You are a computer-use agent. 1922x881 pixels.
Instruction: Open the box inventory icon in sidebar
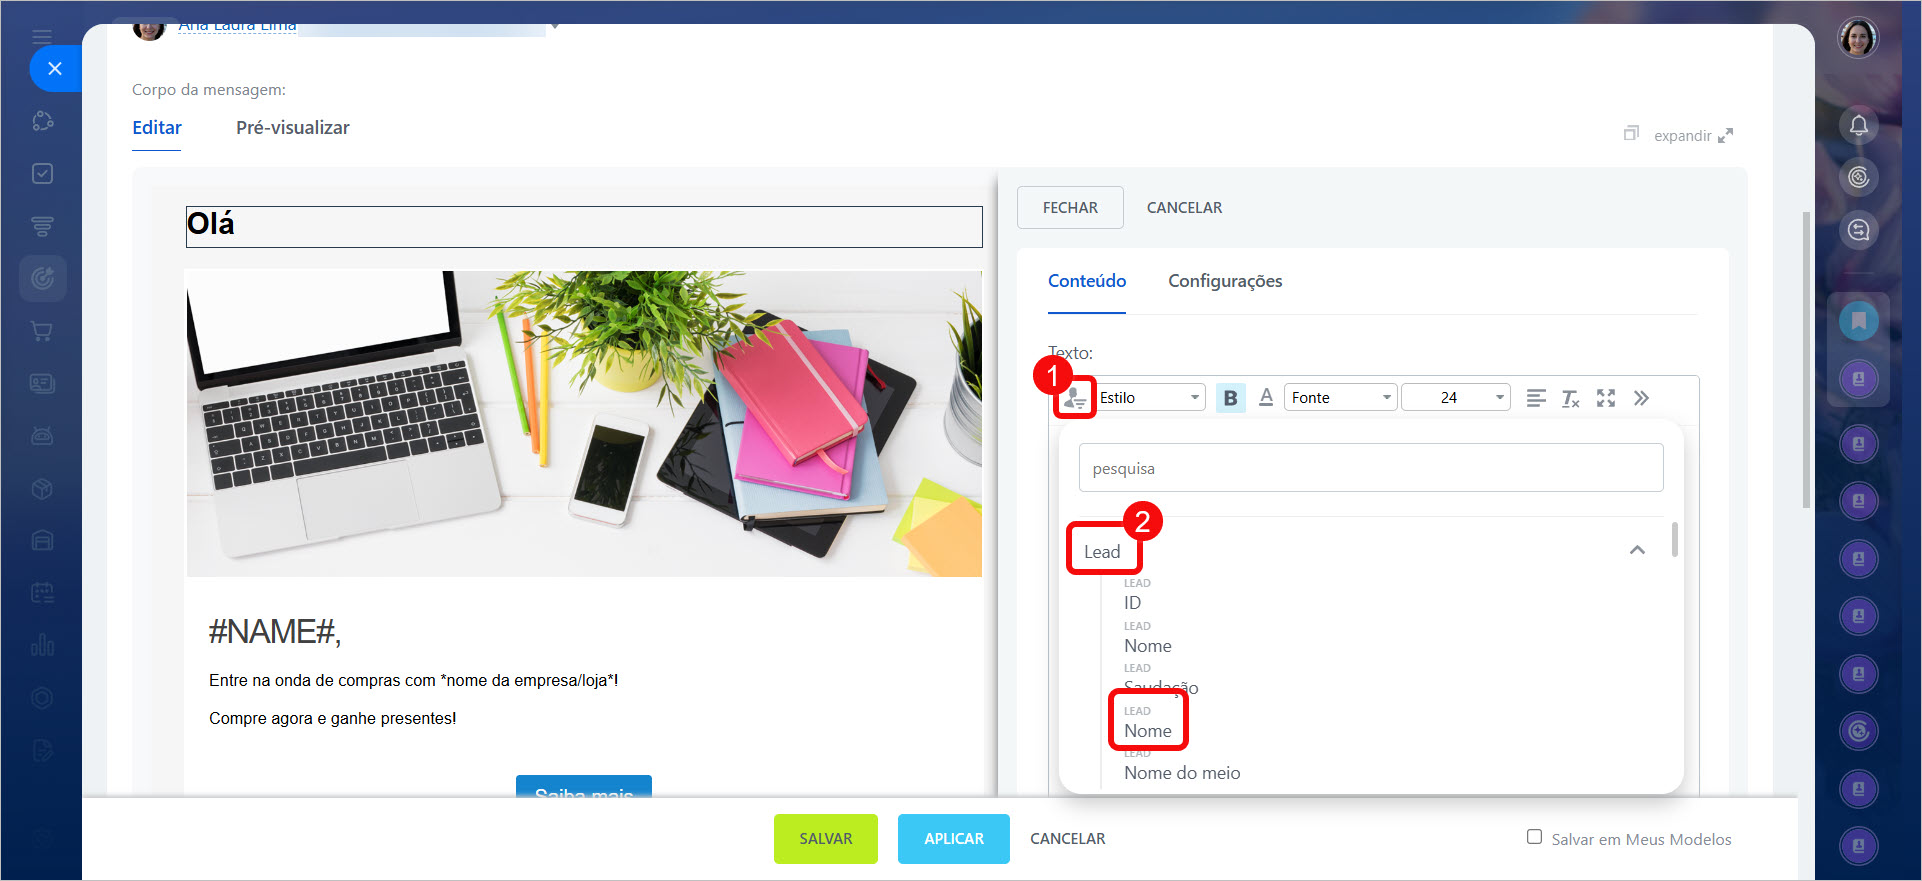(42, 488)
